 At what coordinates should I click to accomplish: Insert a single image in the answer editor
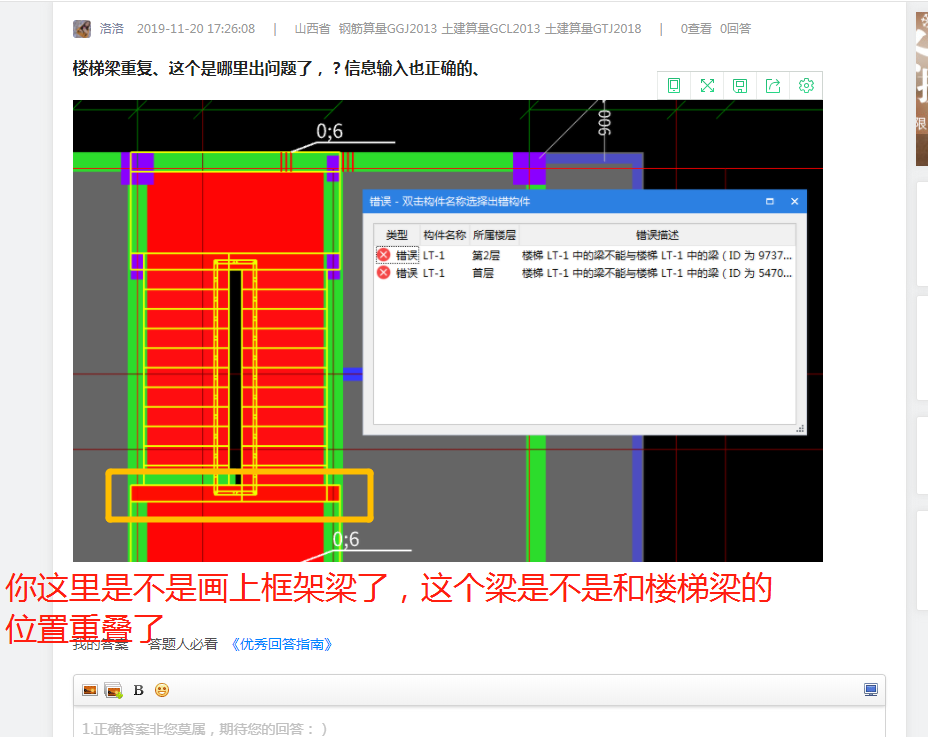(90, 690)
